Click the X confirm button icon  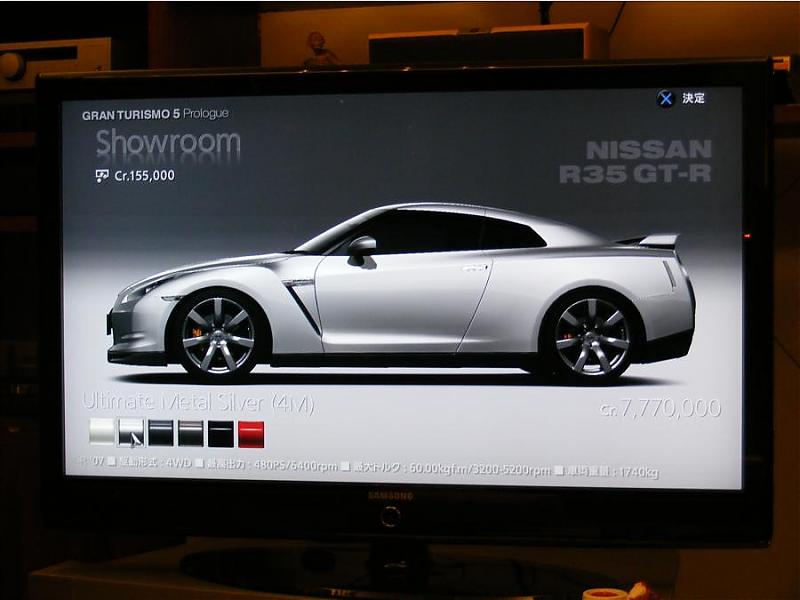(665, 99)
